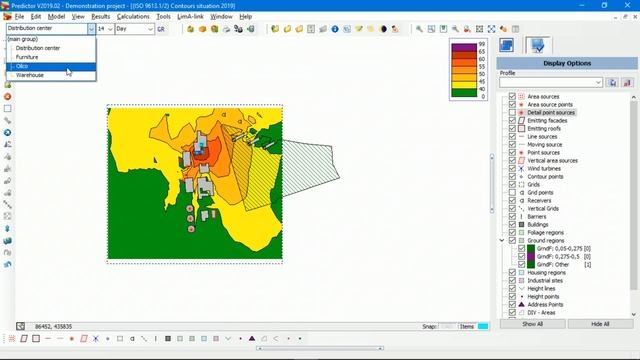Select the red point source tool in bottom toolbar

(x=72, y=338)
